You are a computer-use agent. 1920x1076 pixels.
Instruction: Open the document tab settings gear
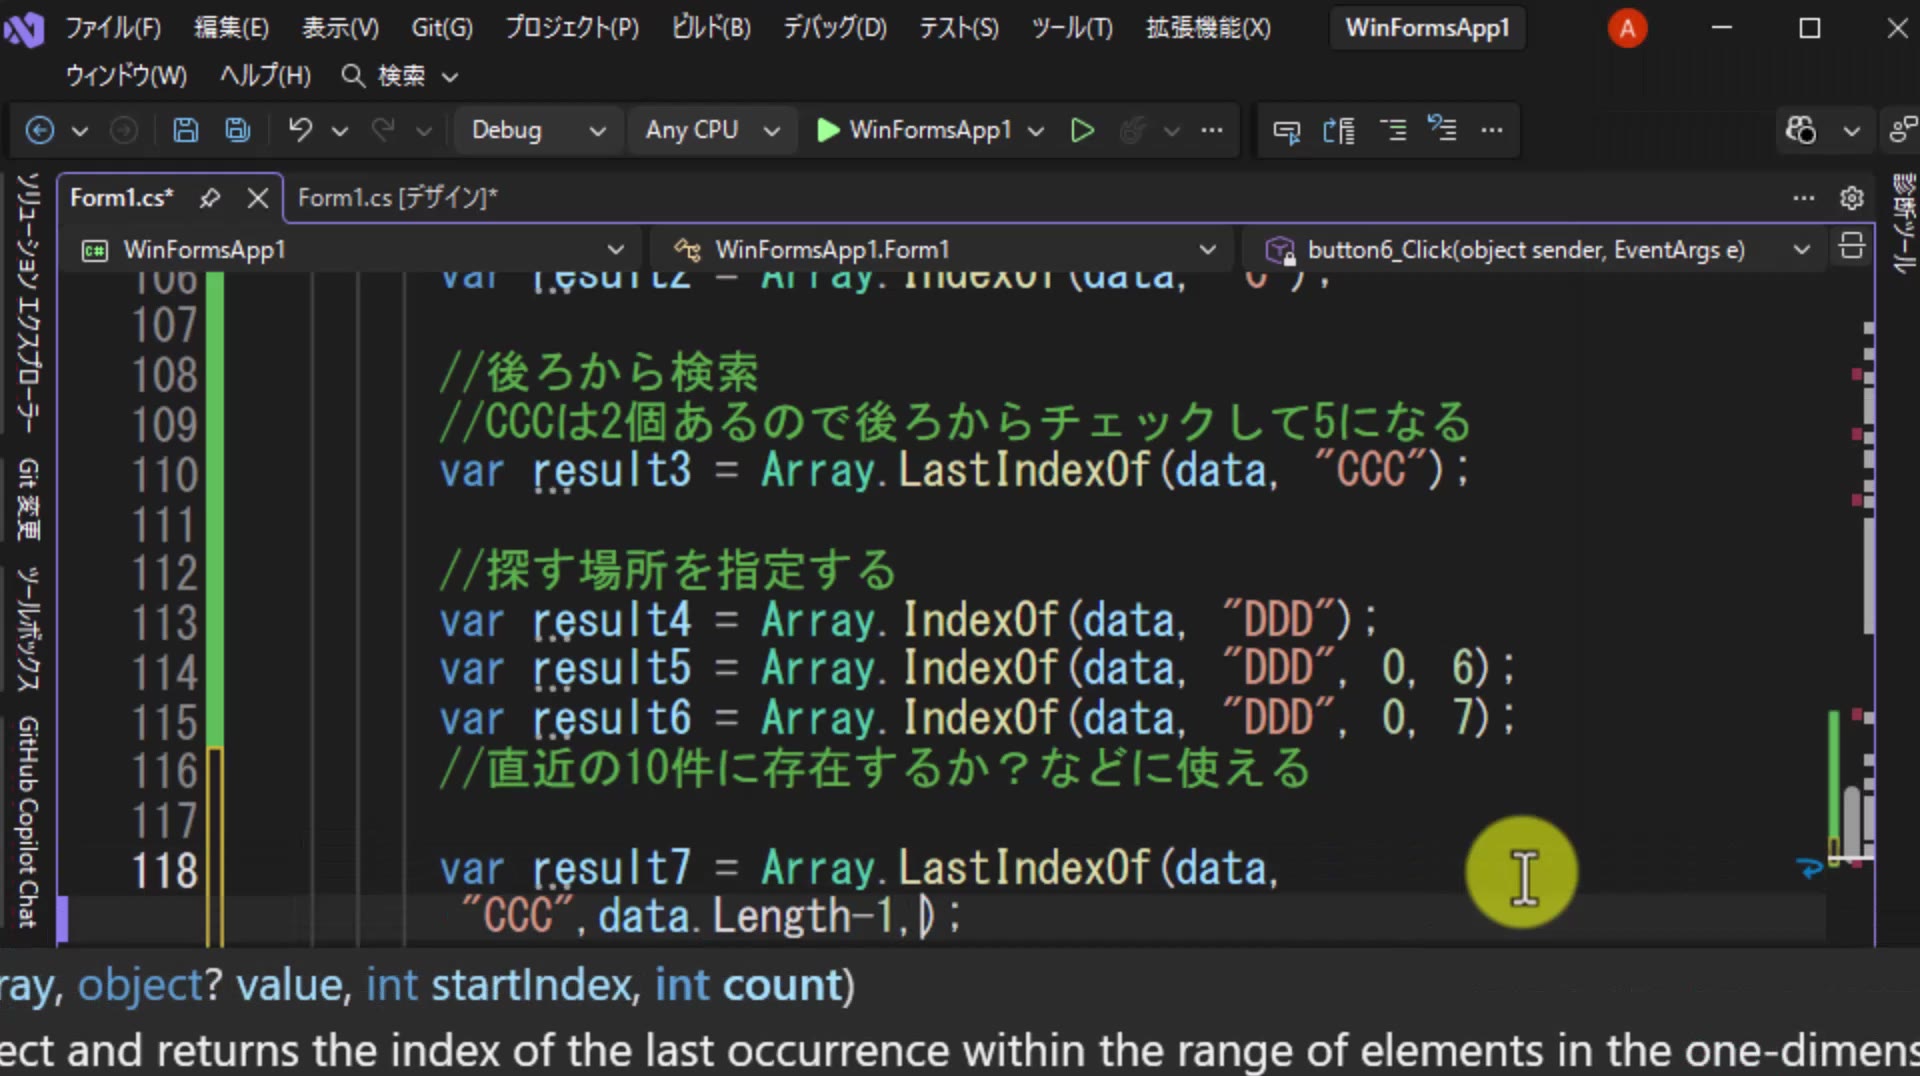point(1851,198)
